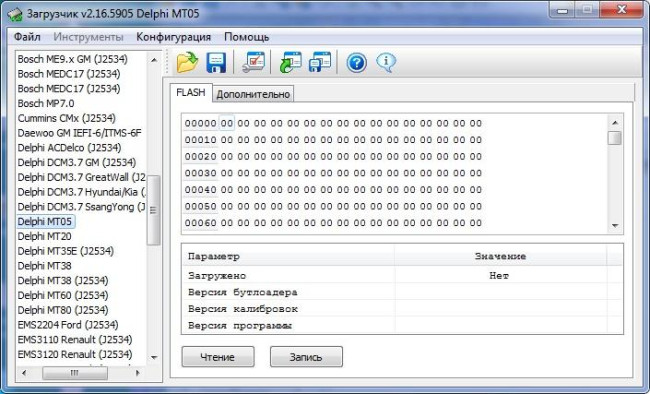Select Delphi MT60 (J2534) entry
This screenshot has height=394, width=650.
click(x=63, y=295)
